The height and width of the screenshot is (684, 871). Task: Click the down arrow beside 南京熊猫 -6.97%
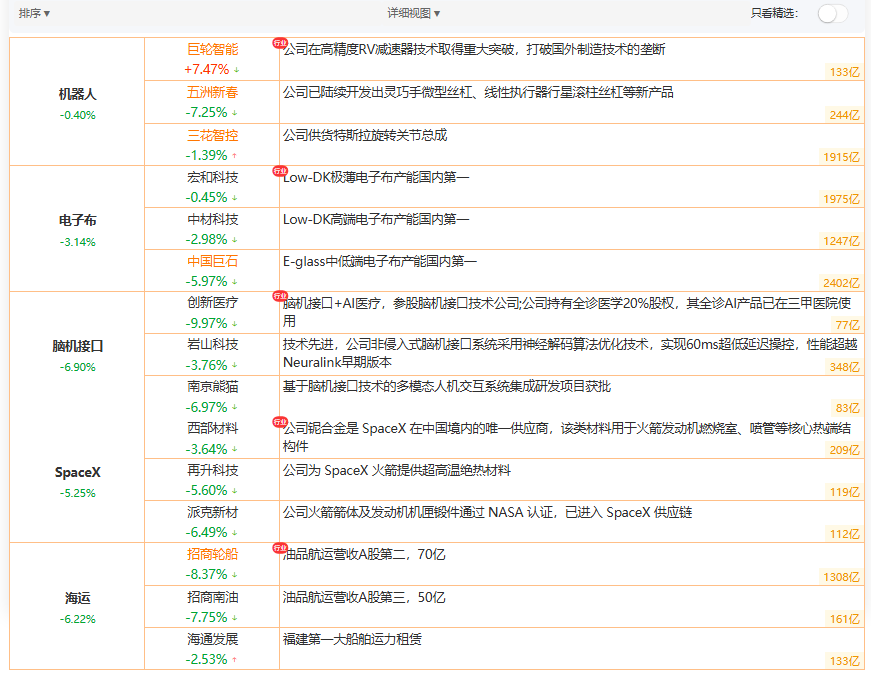tap(235, 407)
